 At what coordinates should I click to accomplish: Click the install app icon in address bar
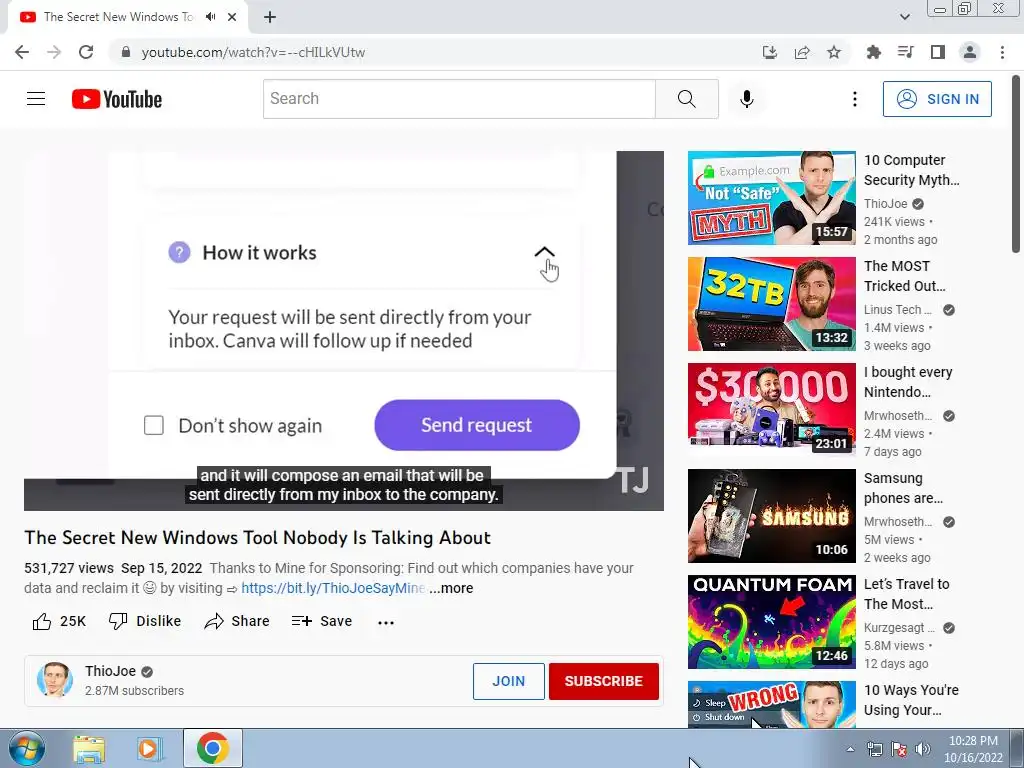point(770,52)
